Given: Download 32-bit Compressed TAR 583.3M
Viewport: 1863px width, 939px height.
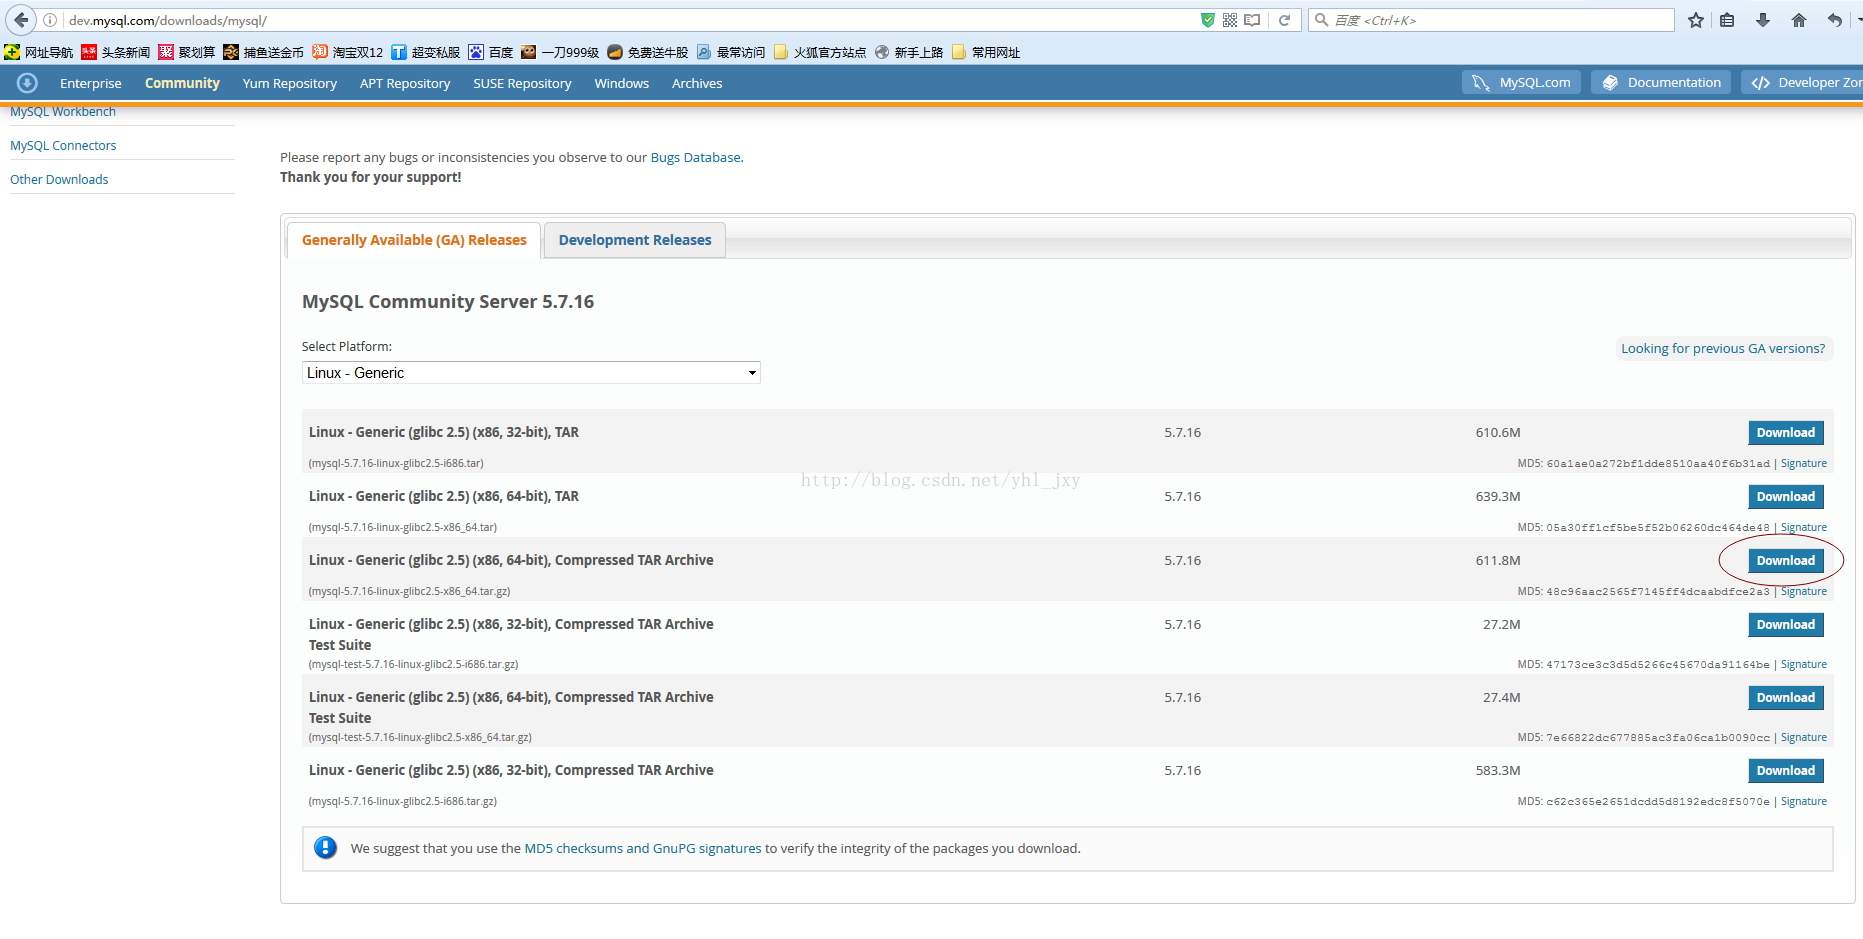Looking at the screenshot, I should click(1786, 771).
